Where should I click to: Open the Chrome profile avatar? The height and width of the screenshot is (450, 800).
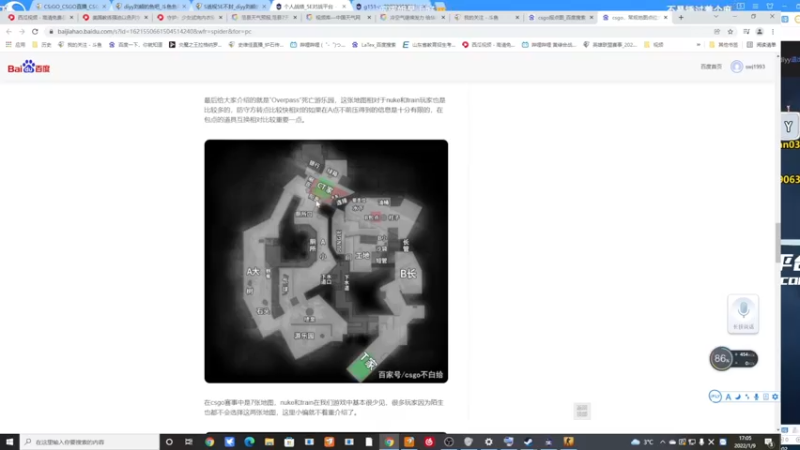759,32
